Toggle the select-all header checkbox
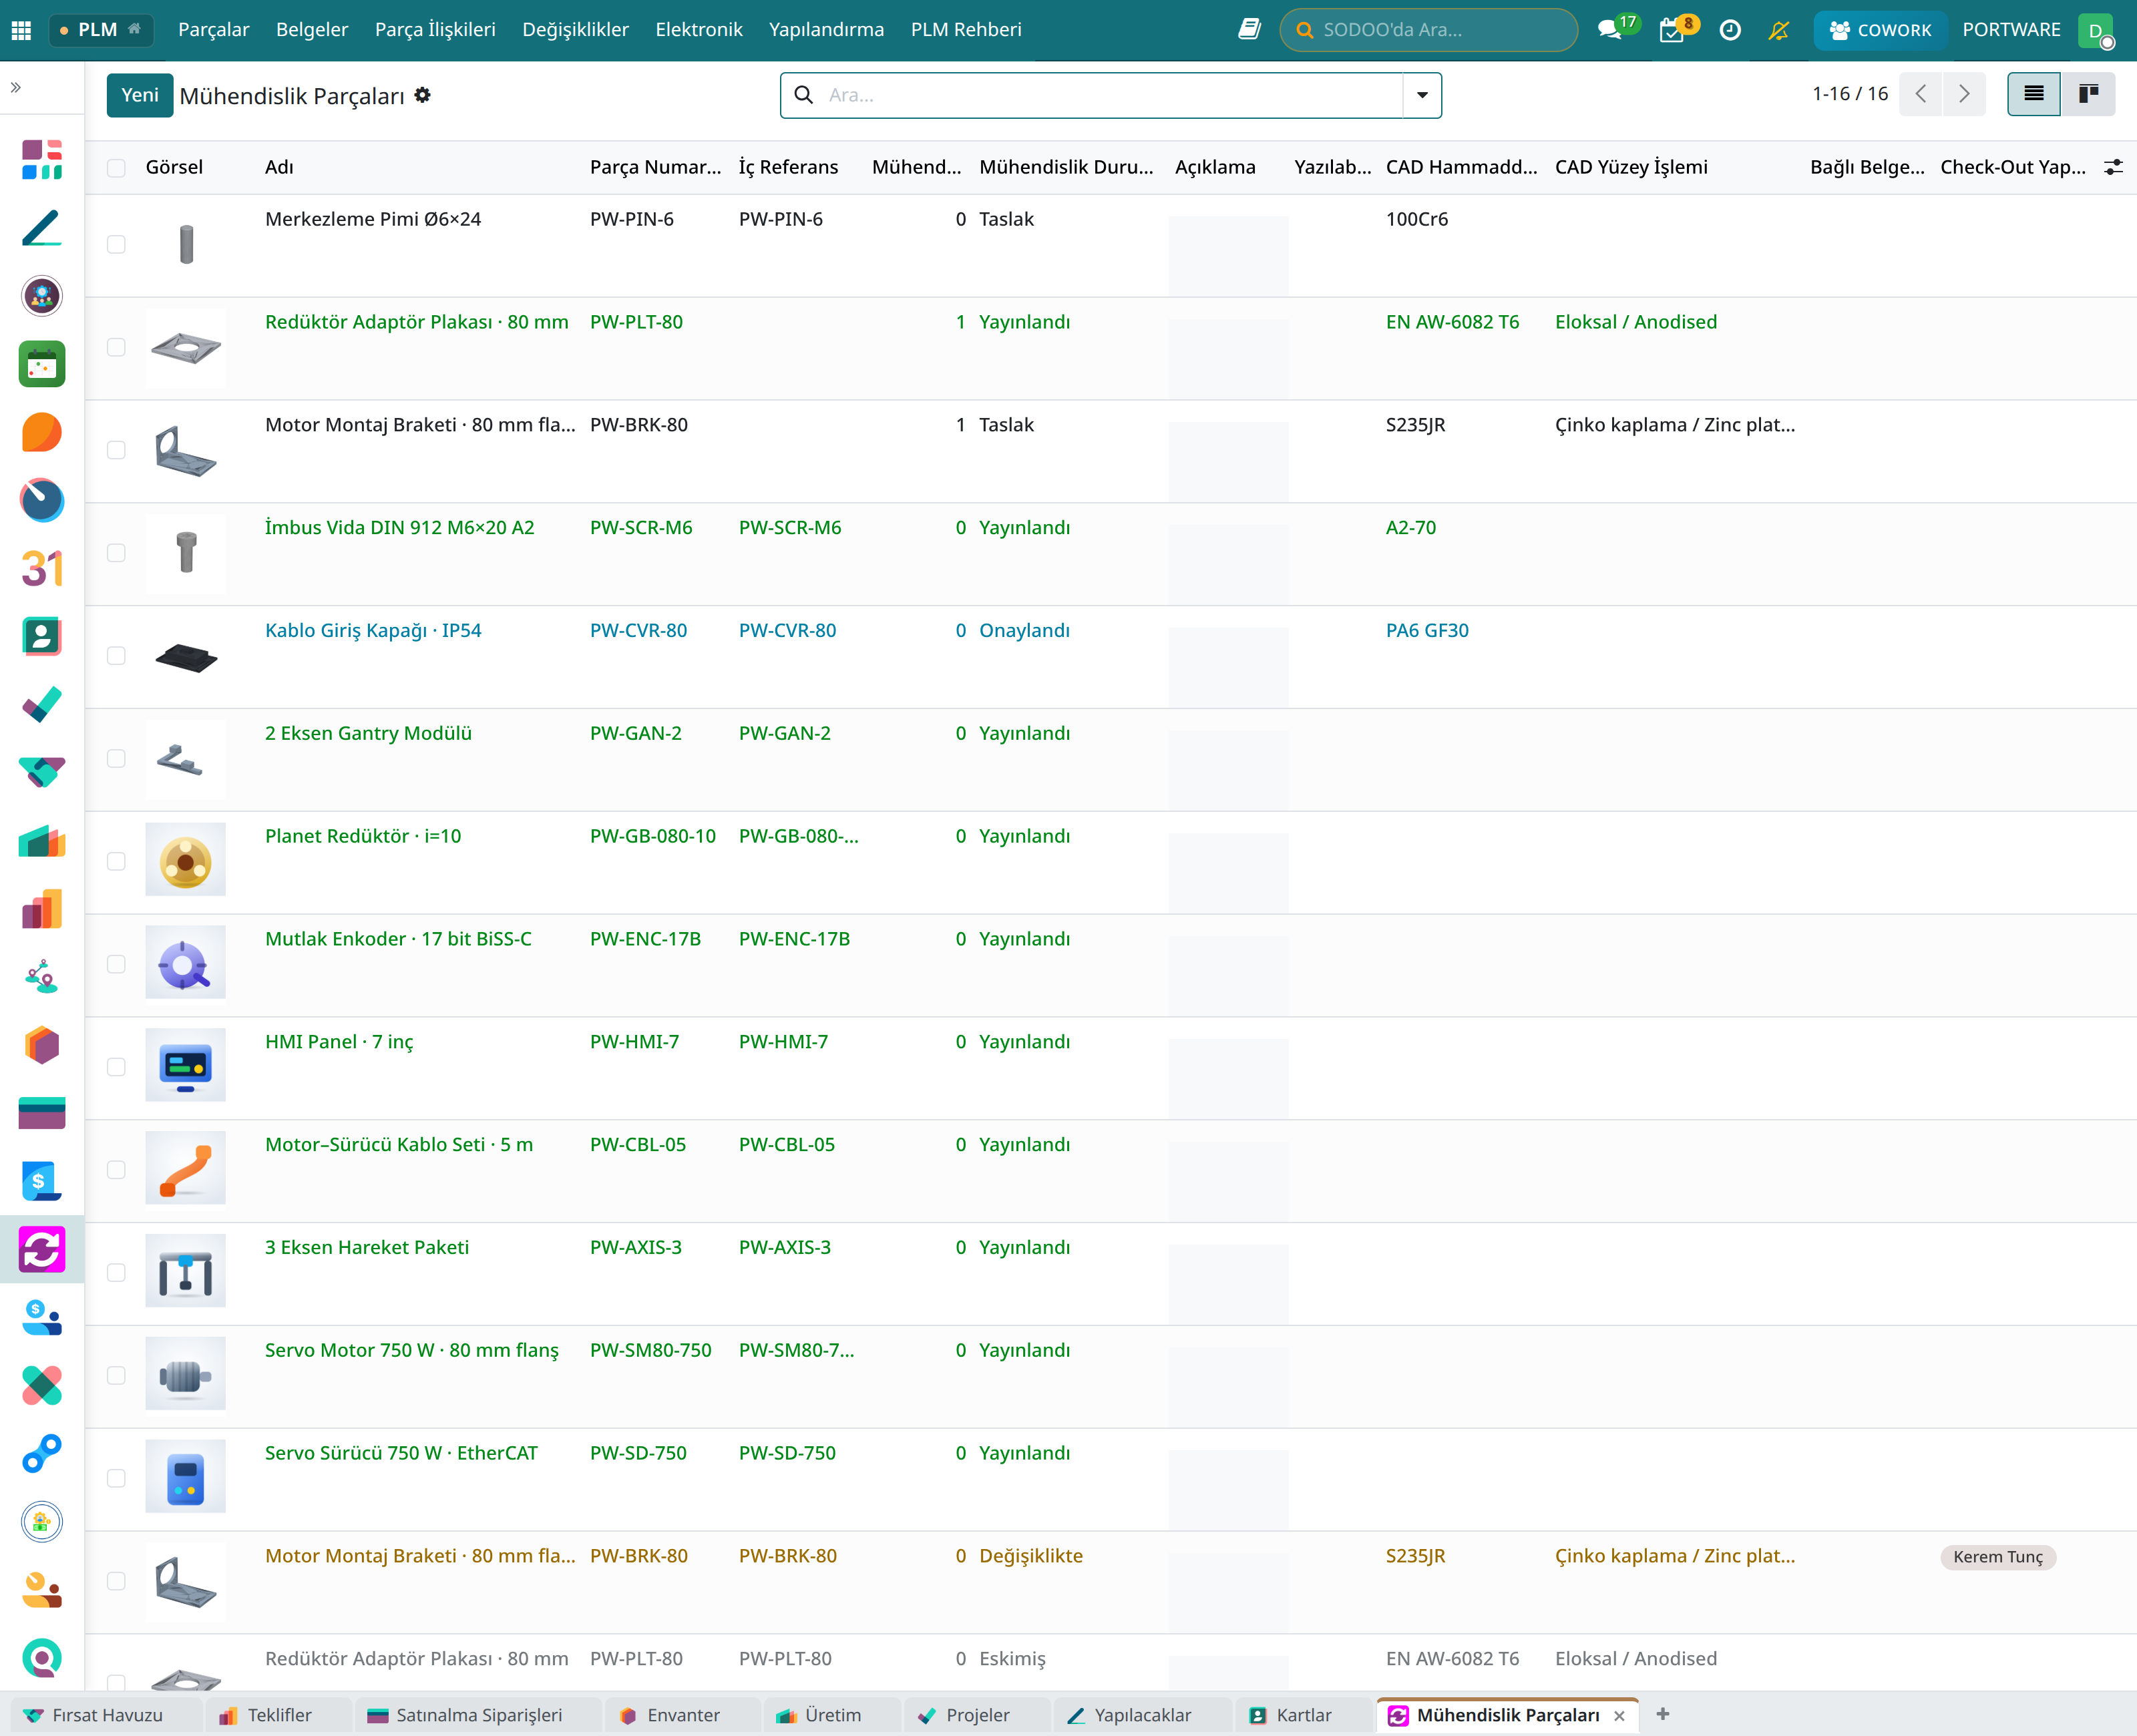The image size is (2137, 1736). 116,168
